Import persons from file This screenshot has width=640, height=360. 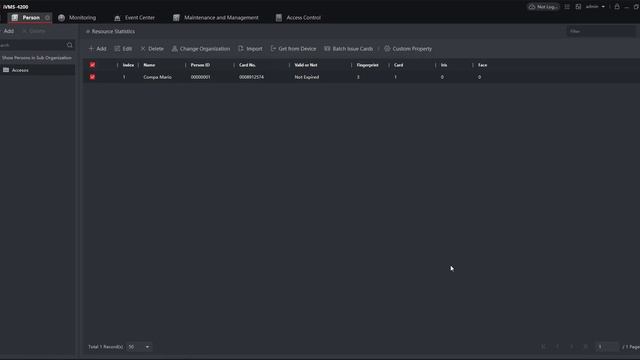250,49
